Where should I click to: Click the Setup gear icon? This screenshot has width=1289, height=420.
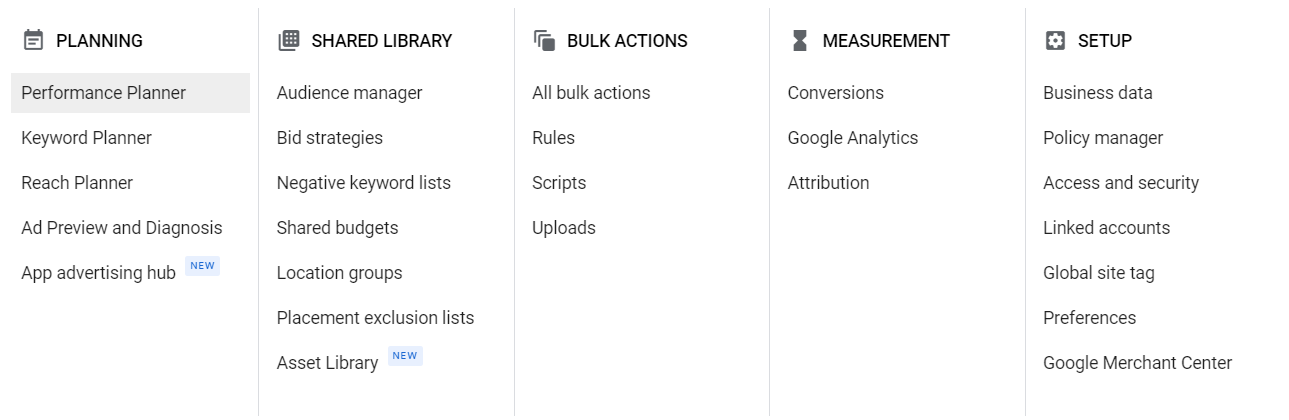[1055, 41]
